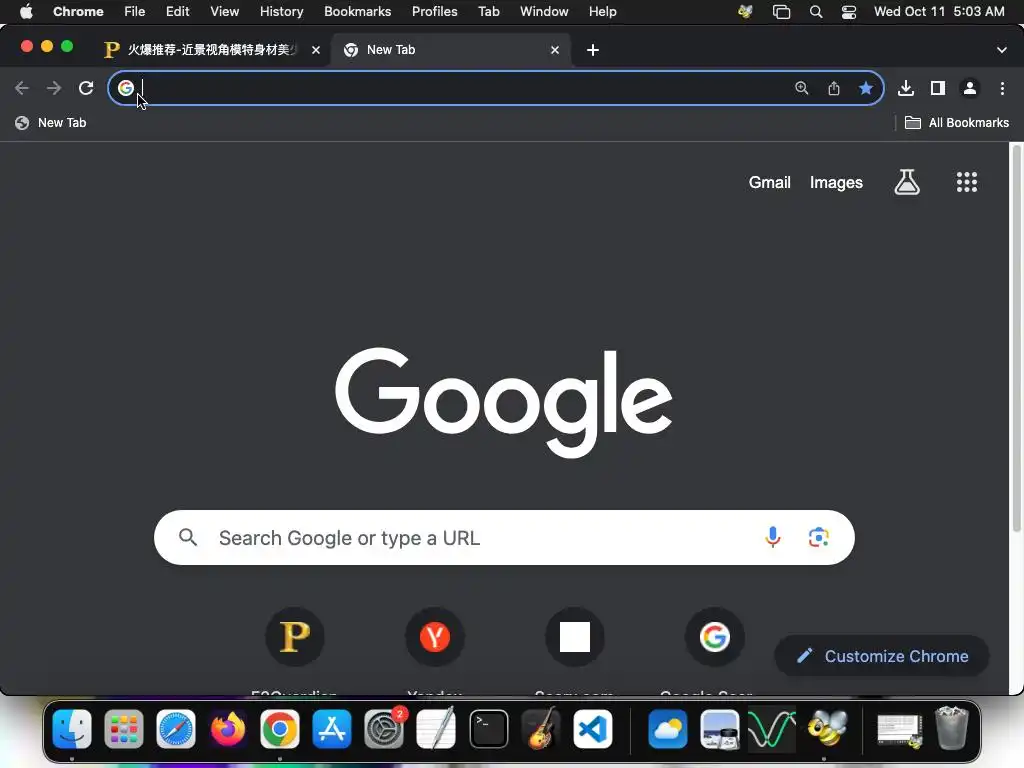1024x768 pixels.
Task: Open the Trash in the Dock
Action: coord(952,729)
